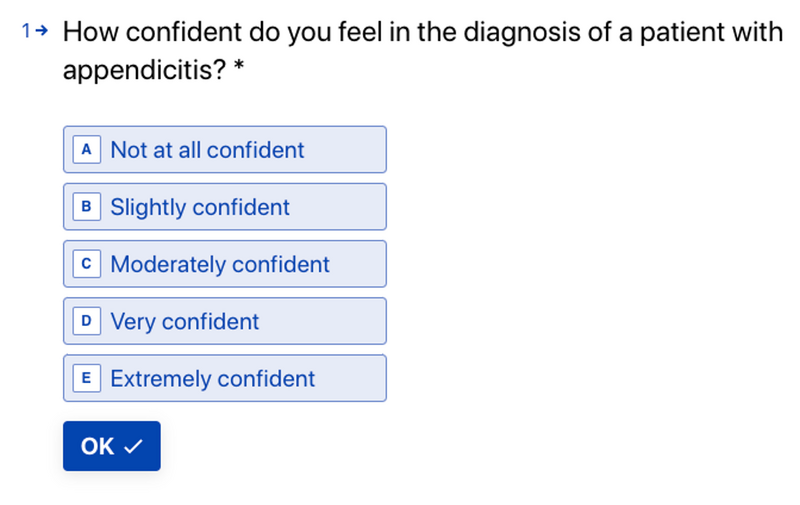This screenshot has width=800, height=505.
Task: Click the D key badge icon
Action: coord(87,321)
